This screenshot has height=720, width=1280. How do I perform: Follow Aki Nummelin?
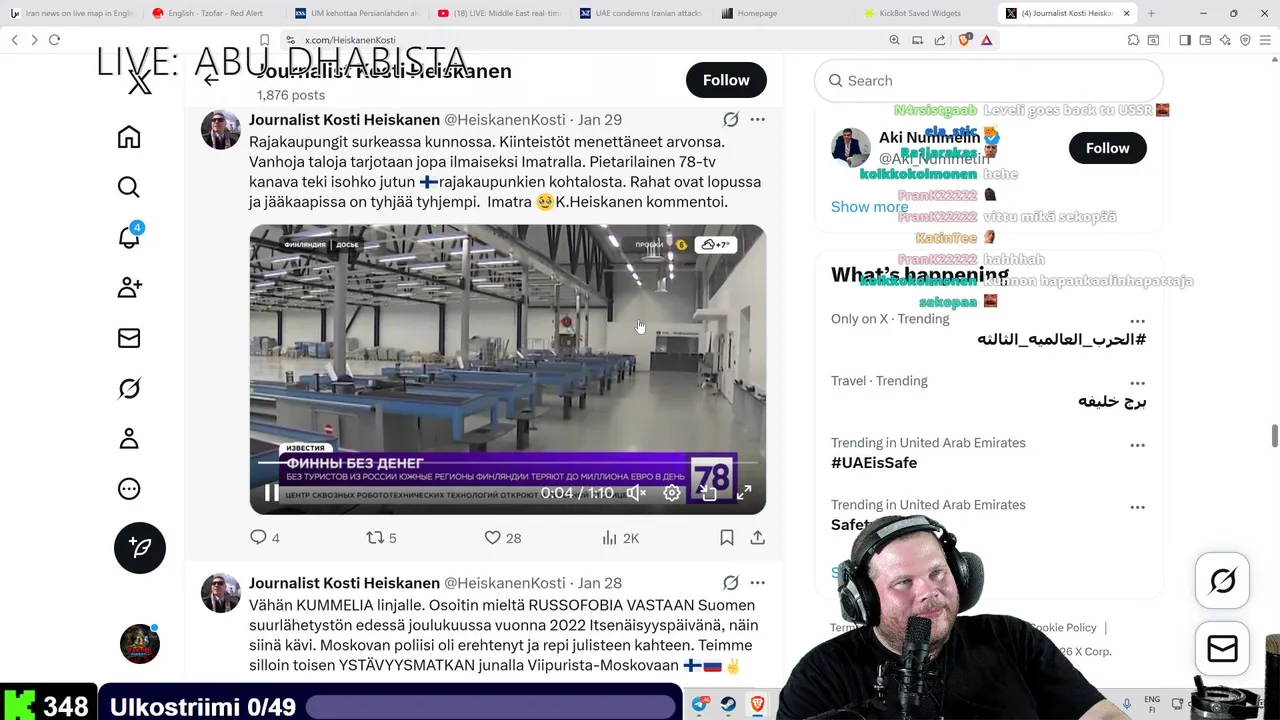click(1107, 148)
